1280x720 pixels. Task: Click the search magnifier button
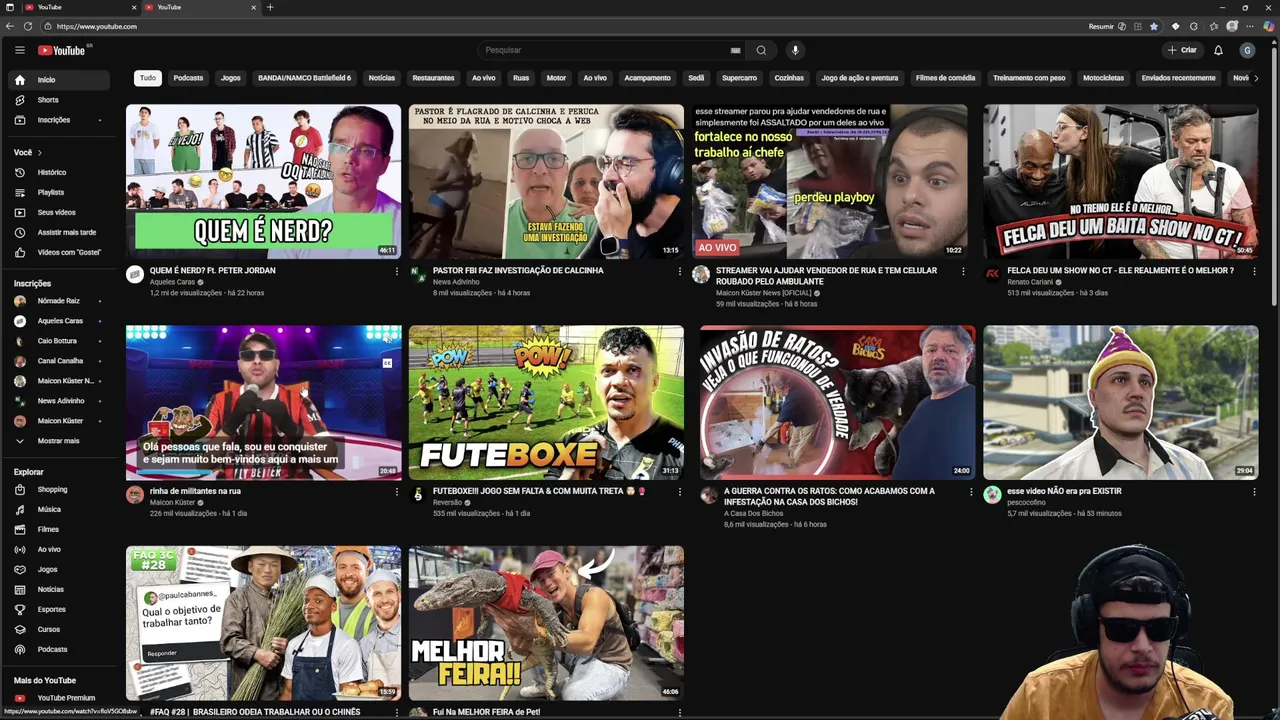pyautogui.click(x=761, y=50)
